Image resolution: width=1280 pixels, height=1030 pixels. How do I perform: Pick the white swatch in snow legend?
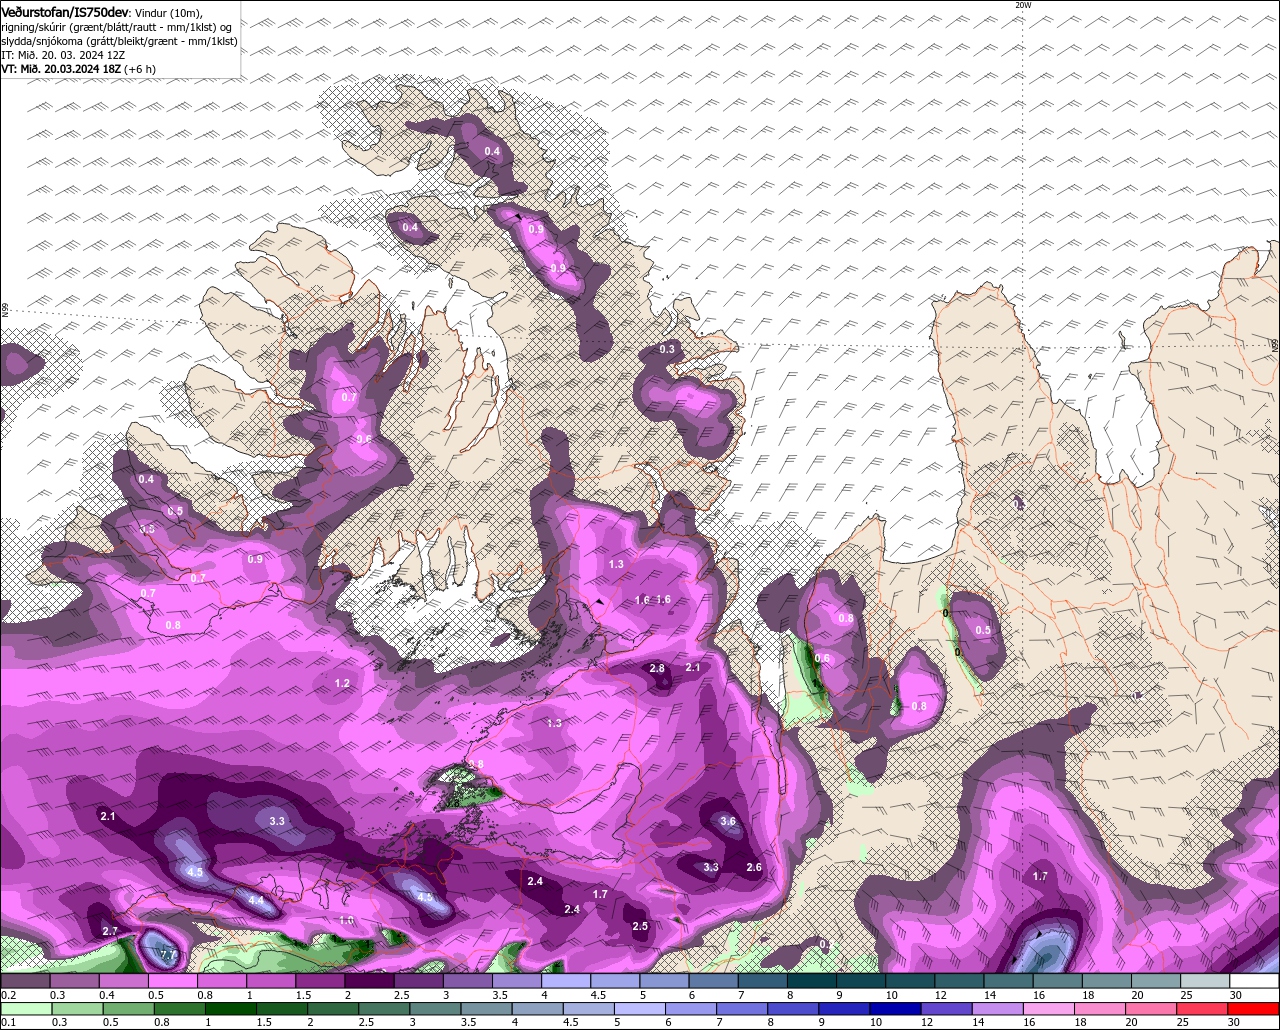pyautogui.click(x=1255, y=981)
